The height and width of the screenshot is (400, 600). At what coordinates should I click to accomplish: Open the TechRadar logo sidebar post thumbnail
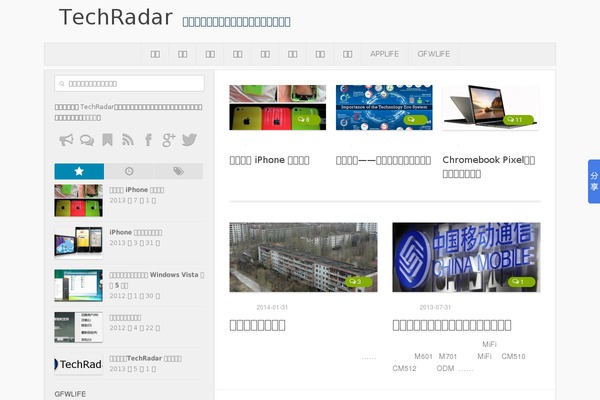78,364
